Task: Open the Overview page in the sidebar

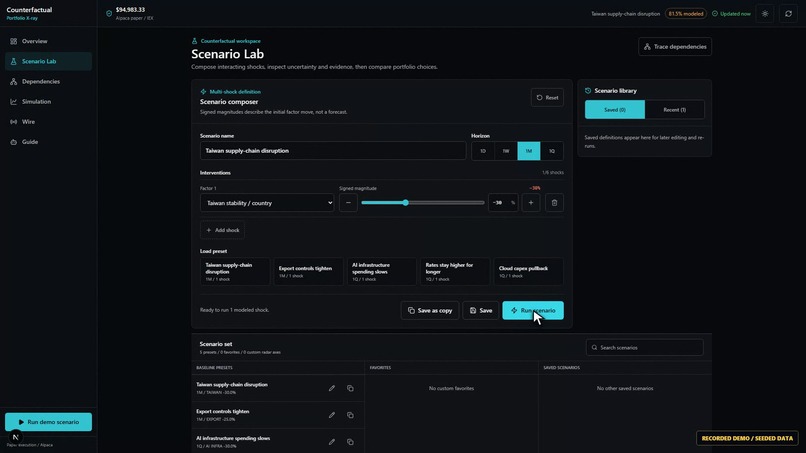Action: (48, 41)
